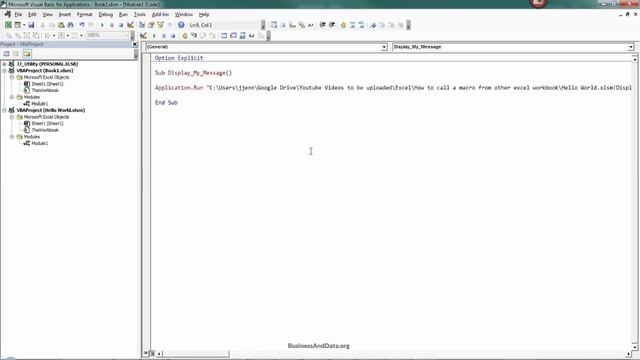
Task: Click the Design Mode icon in the Standard toolbar
Action: tap(130, 25)
